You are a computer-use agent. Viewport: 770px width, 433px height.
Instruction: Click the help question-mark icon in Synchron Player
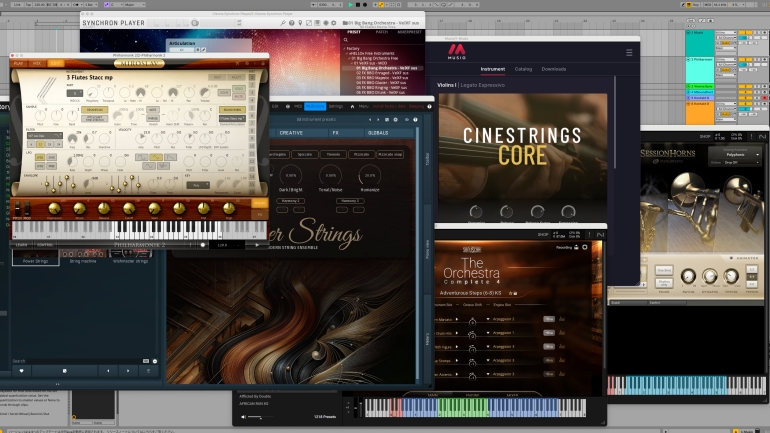[x=292, y=23]
